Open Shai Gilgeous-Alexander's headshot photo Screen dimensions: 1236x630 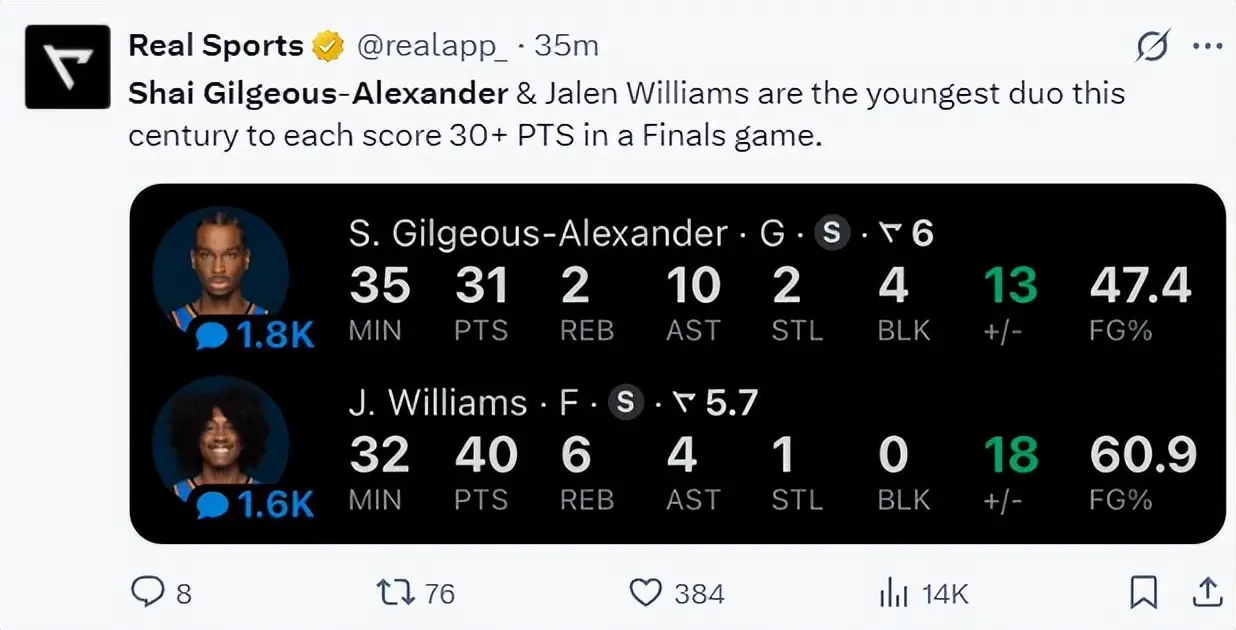tap(220, 265)
